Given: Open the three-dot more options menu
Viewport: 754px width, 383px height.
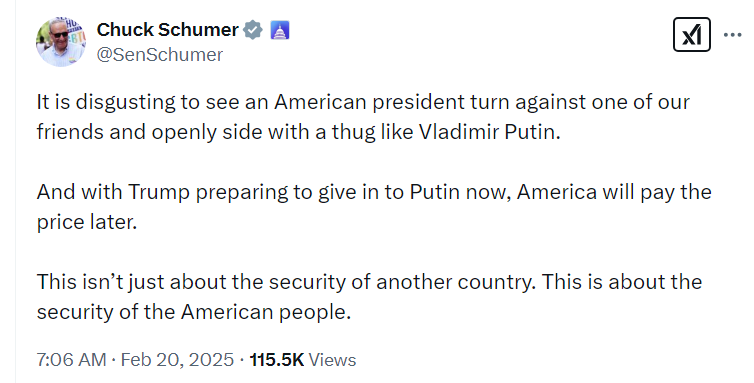Looking at the screenshot, I should tap(732, 35).
